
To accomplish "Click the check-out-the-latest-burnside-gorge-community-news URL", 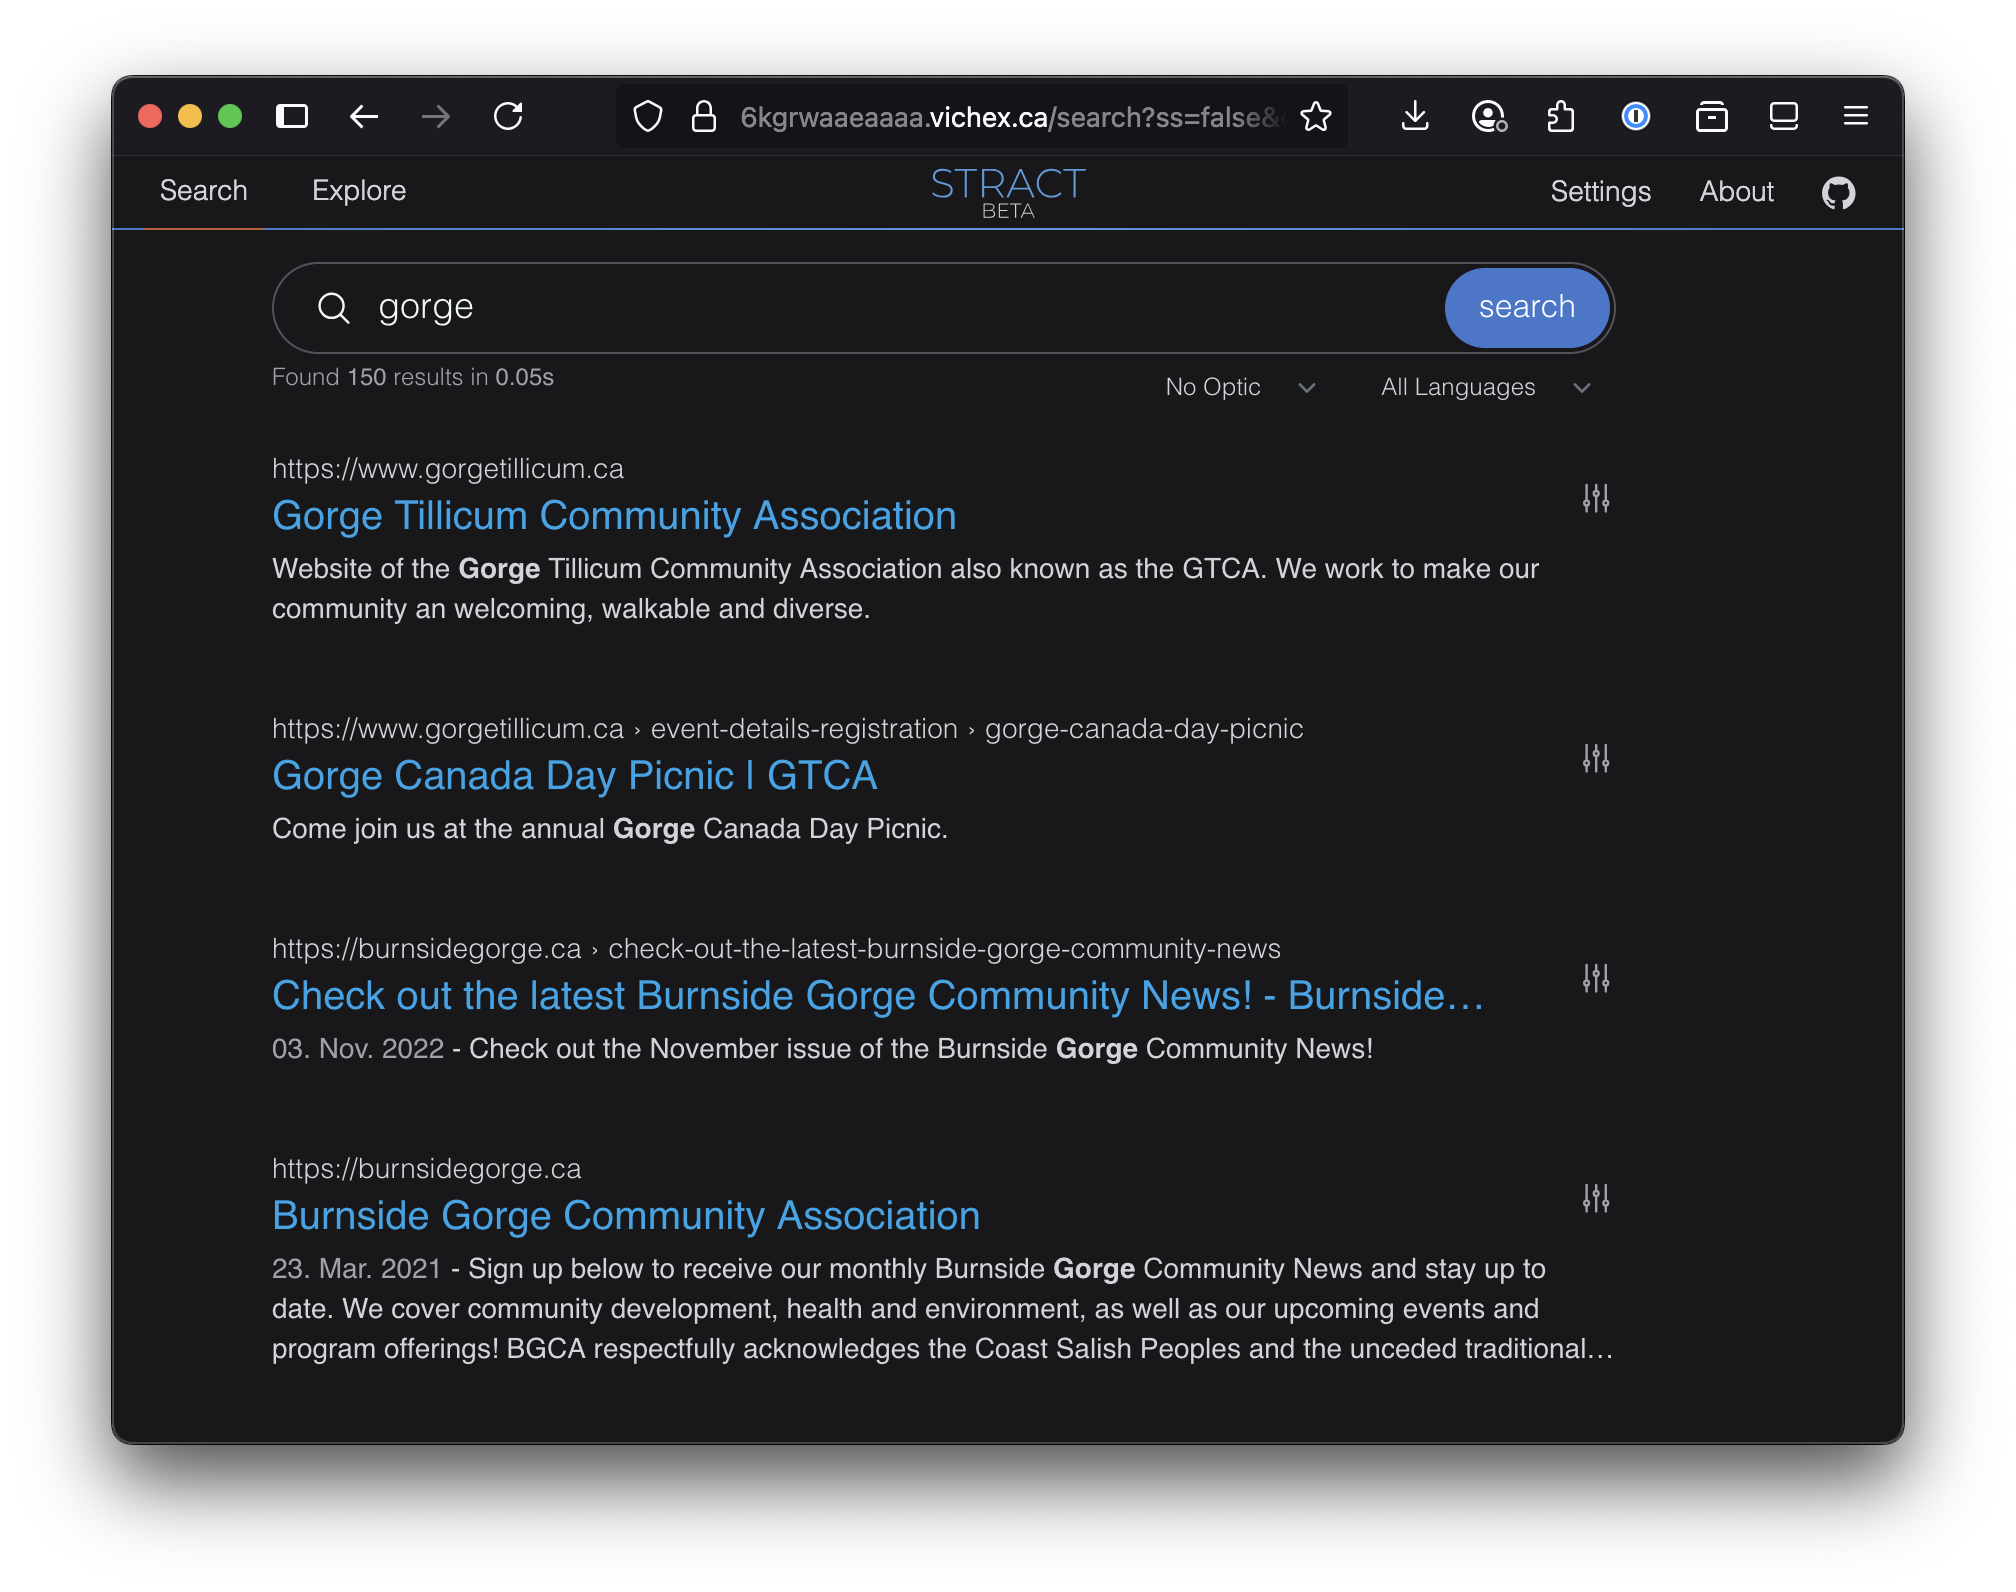I will tap(944, 948).
